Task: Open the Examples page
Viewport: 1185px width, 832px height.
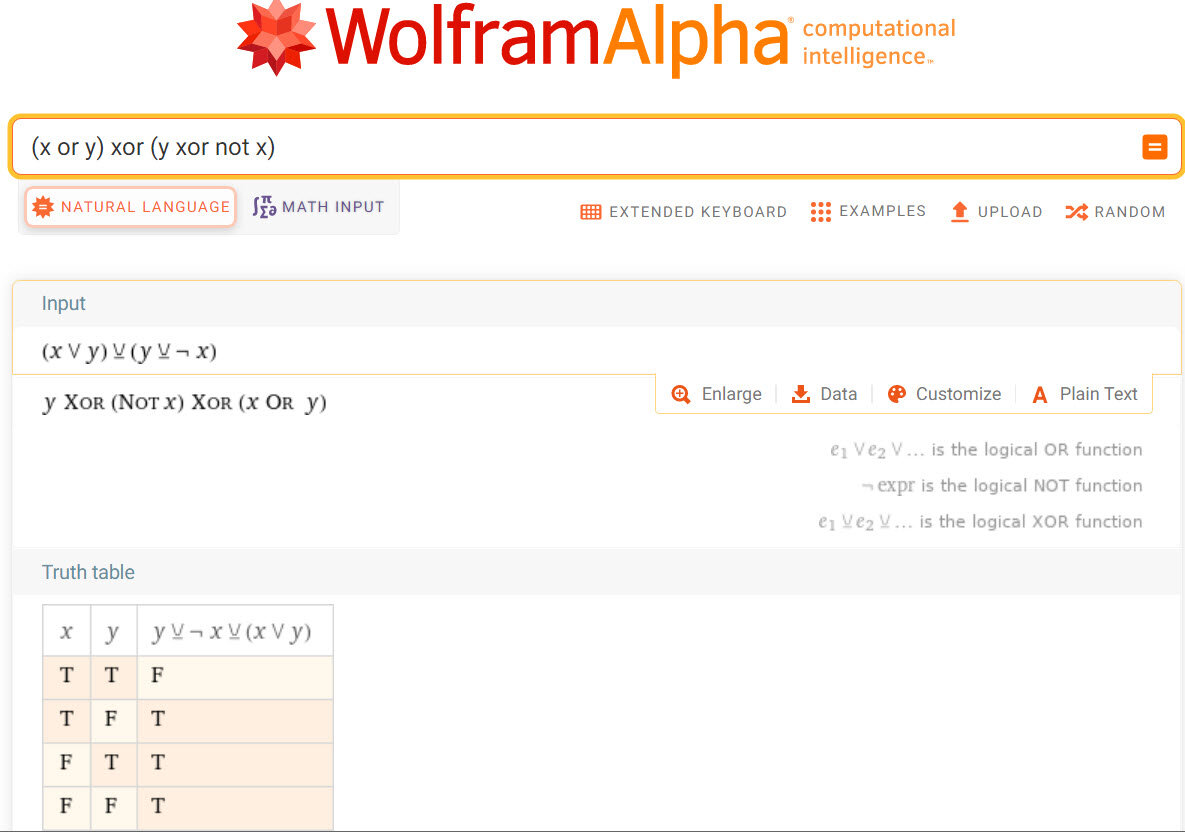Action: pos(868,212)
